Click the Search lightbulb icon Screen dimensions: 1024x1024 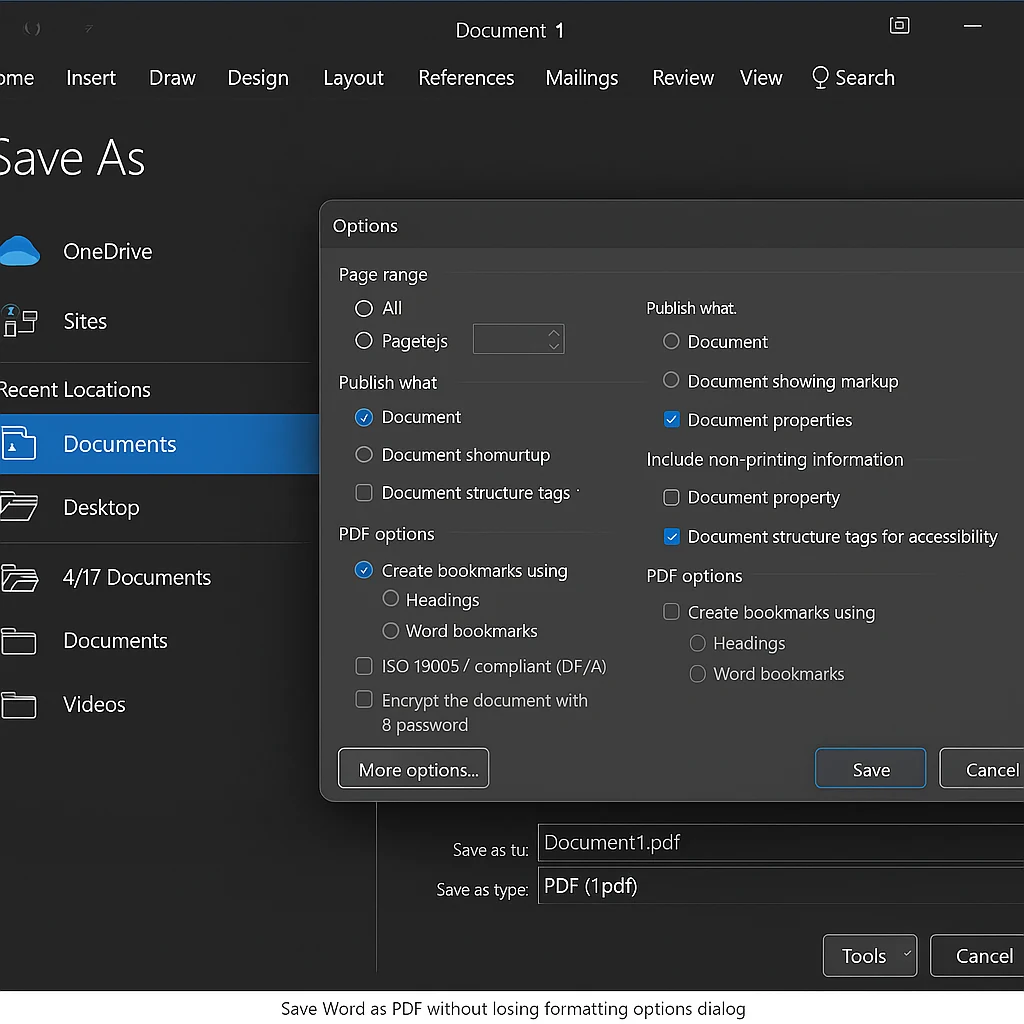pyautogui.click(x=820, y=78)
